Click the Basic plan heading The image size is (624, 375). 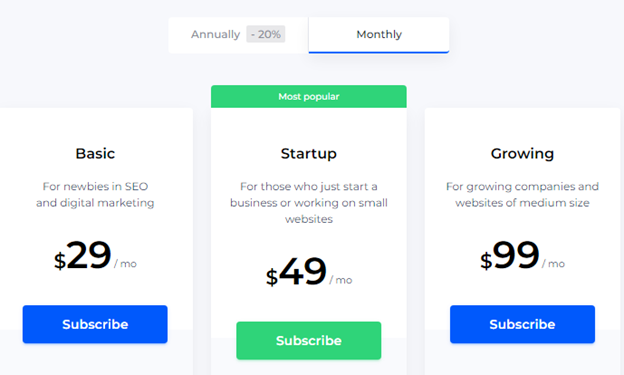(x=95, y=154)
